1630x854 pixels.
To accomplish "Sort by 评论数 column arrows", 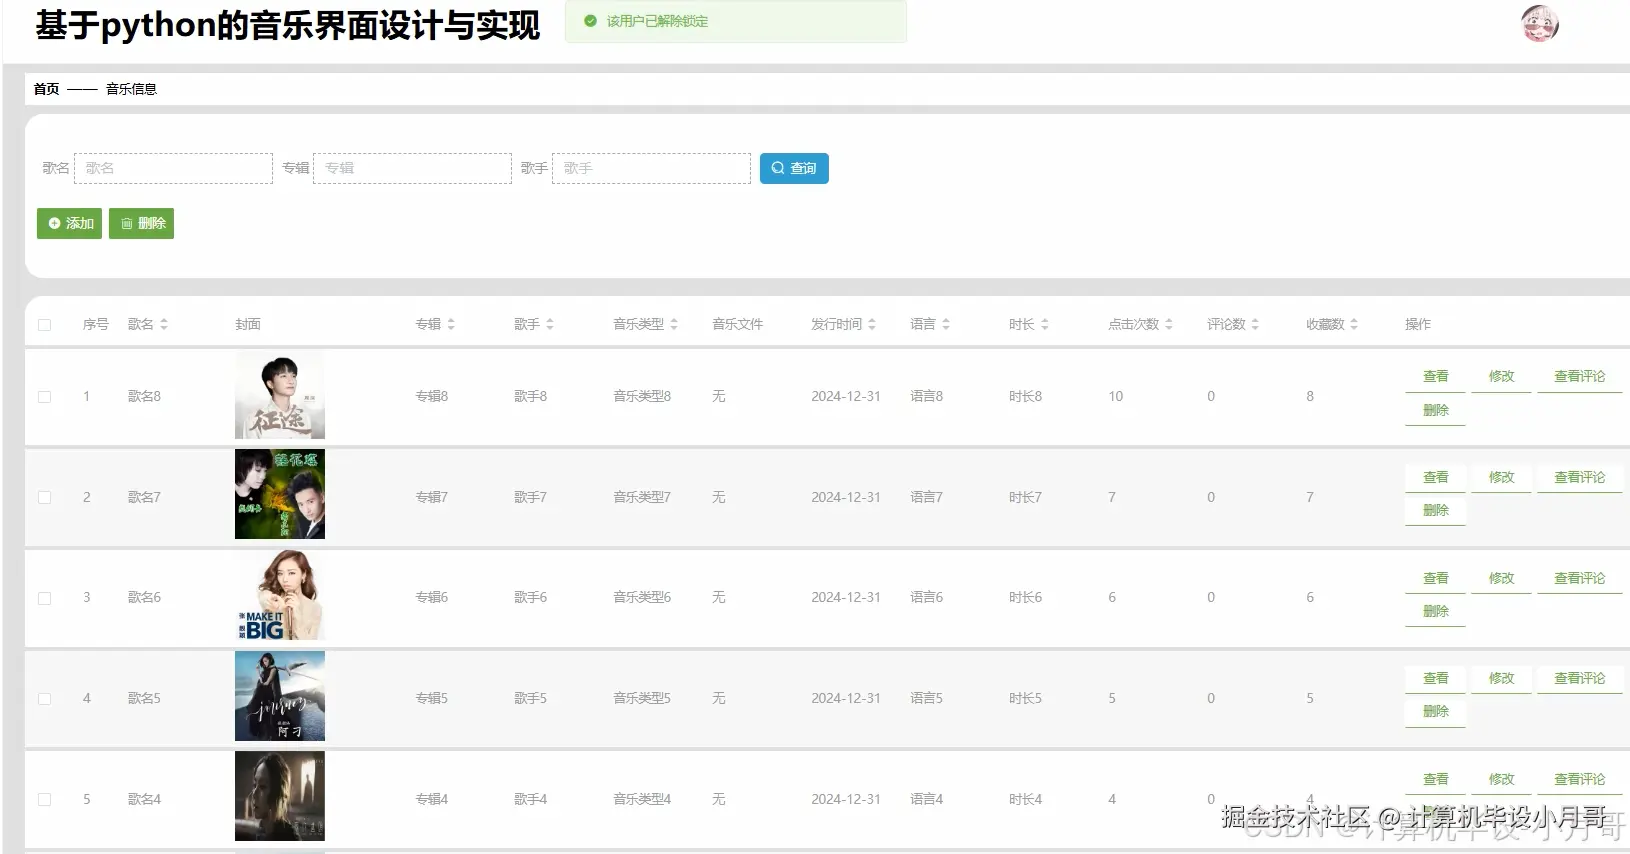I will (1255, 324).
